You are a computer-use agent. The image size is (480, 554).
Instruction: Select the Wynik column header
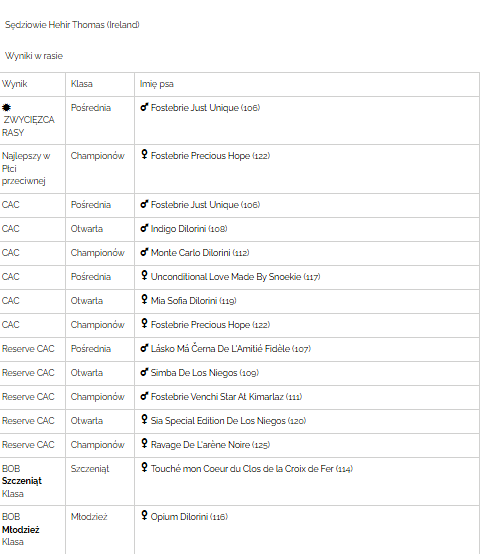click(x=14, y=84)
